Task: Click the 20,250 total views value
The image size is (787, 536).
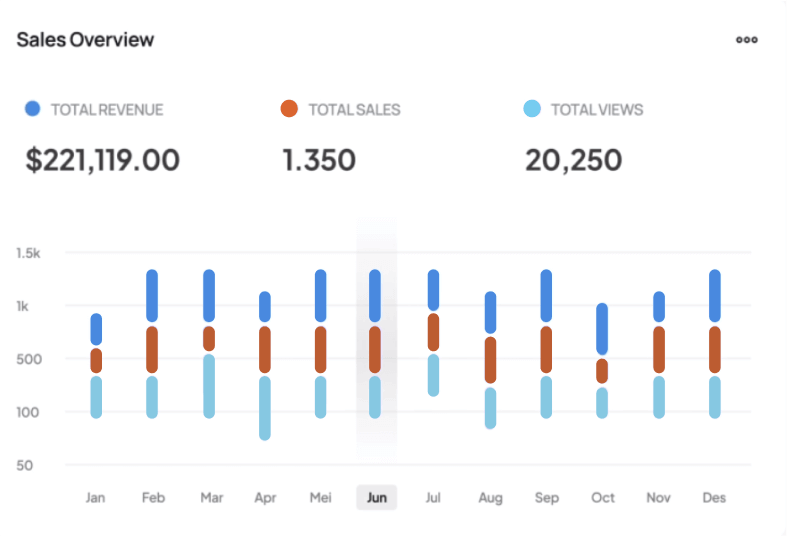Action: coord(573,160)
